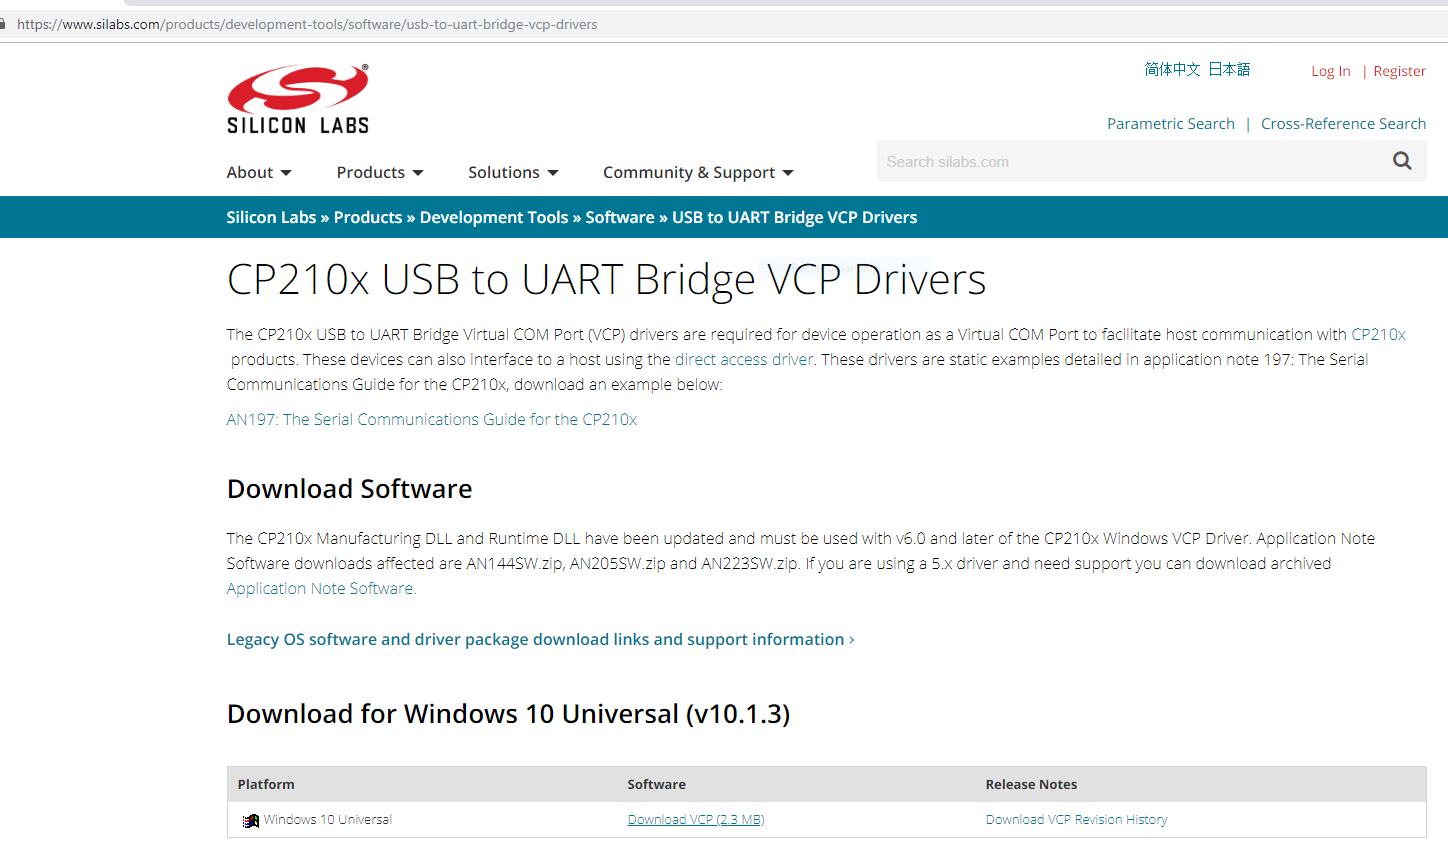Open Community & Support dropdown

[x=698, y=172]
